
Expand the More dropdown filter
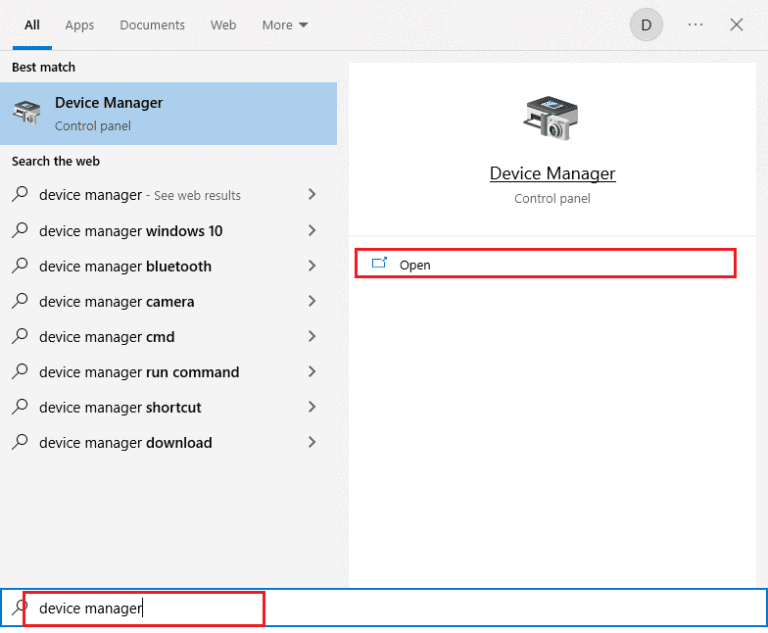click(x=284, y=25)
